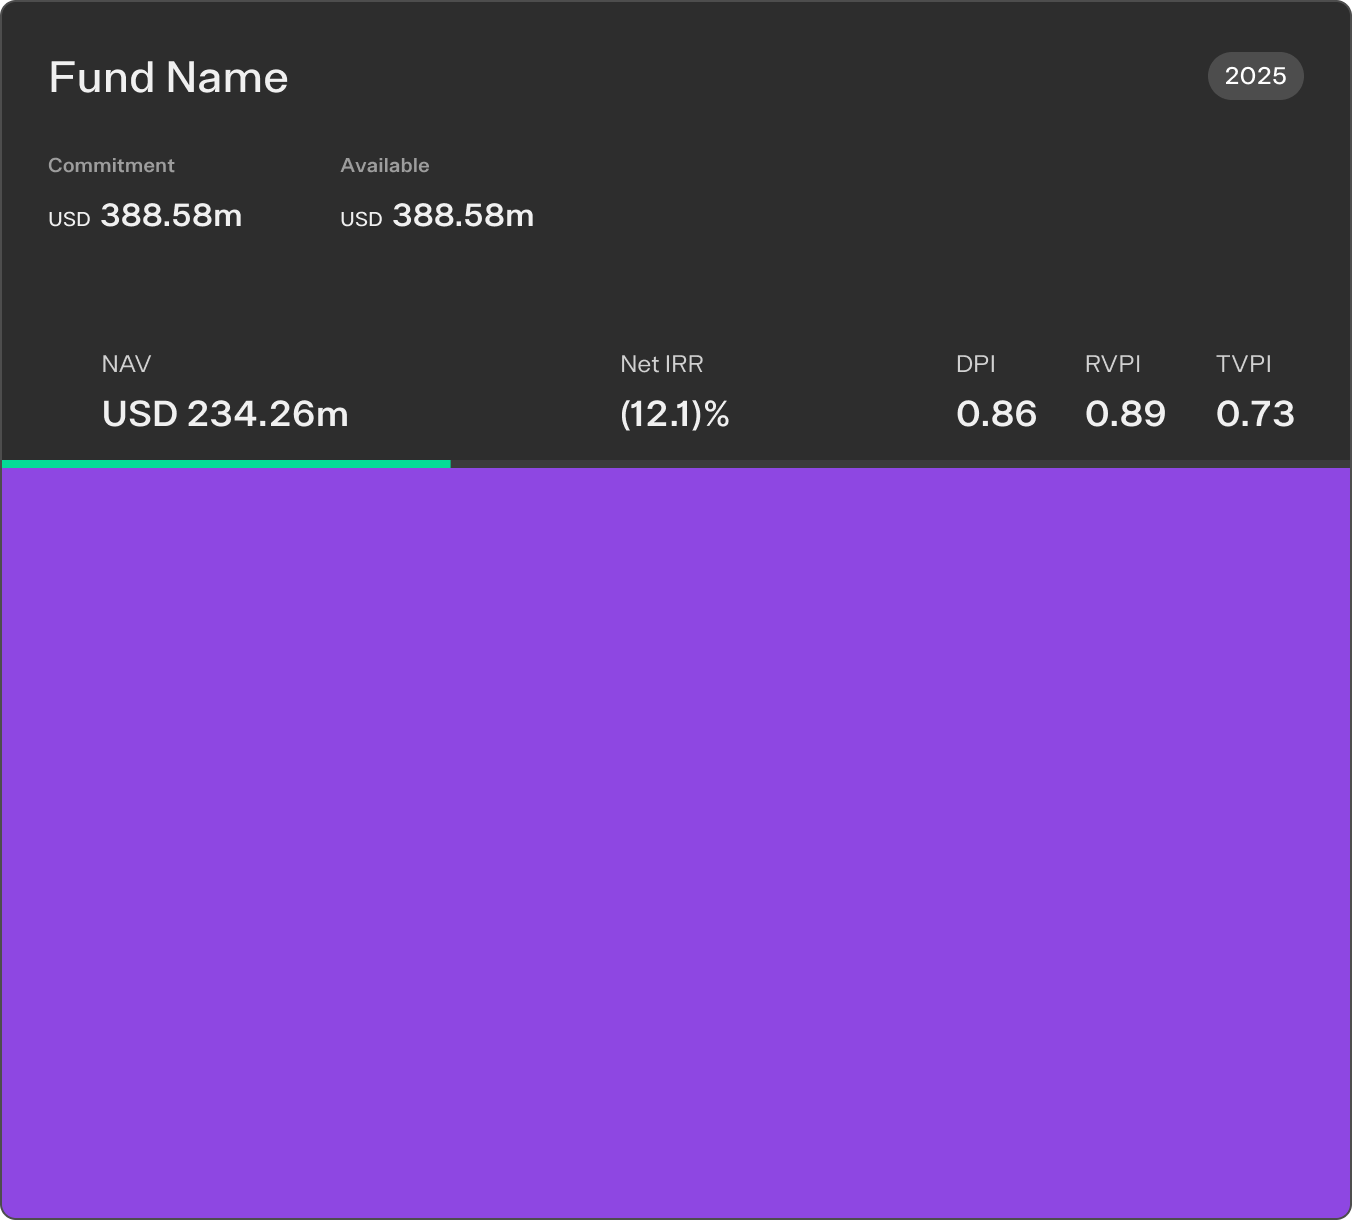Select the Fund Name title
Viewport: 1352px width, 1220px height.
pyautogui.click(x=168, y=77)
